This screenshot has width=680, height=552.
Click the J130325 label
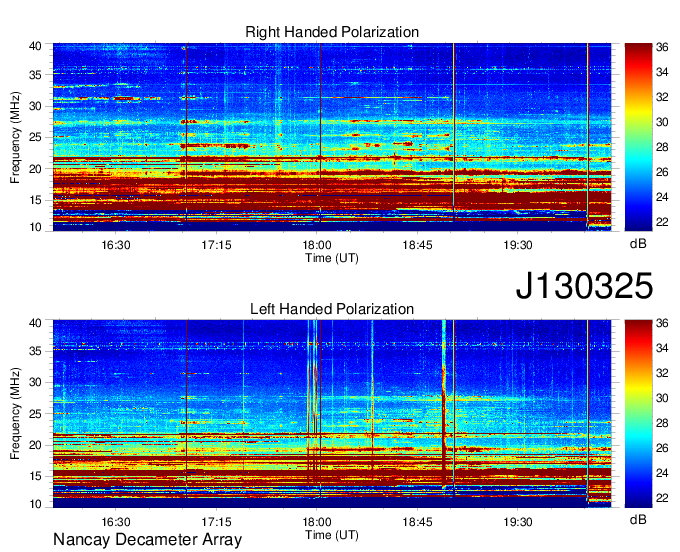point(584,286)
